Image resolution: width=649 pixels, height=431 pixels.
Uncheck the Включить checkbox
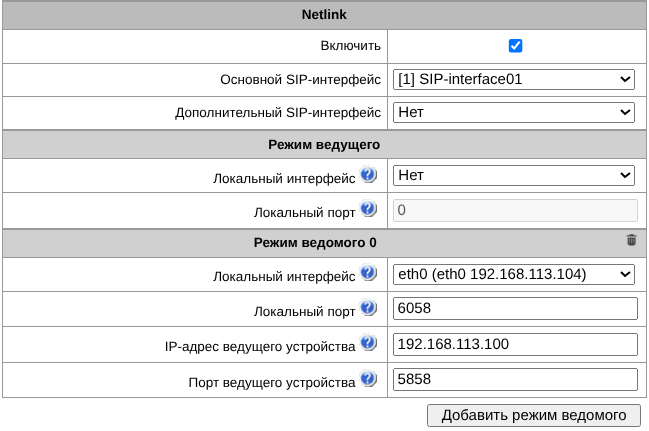(515, 46)
